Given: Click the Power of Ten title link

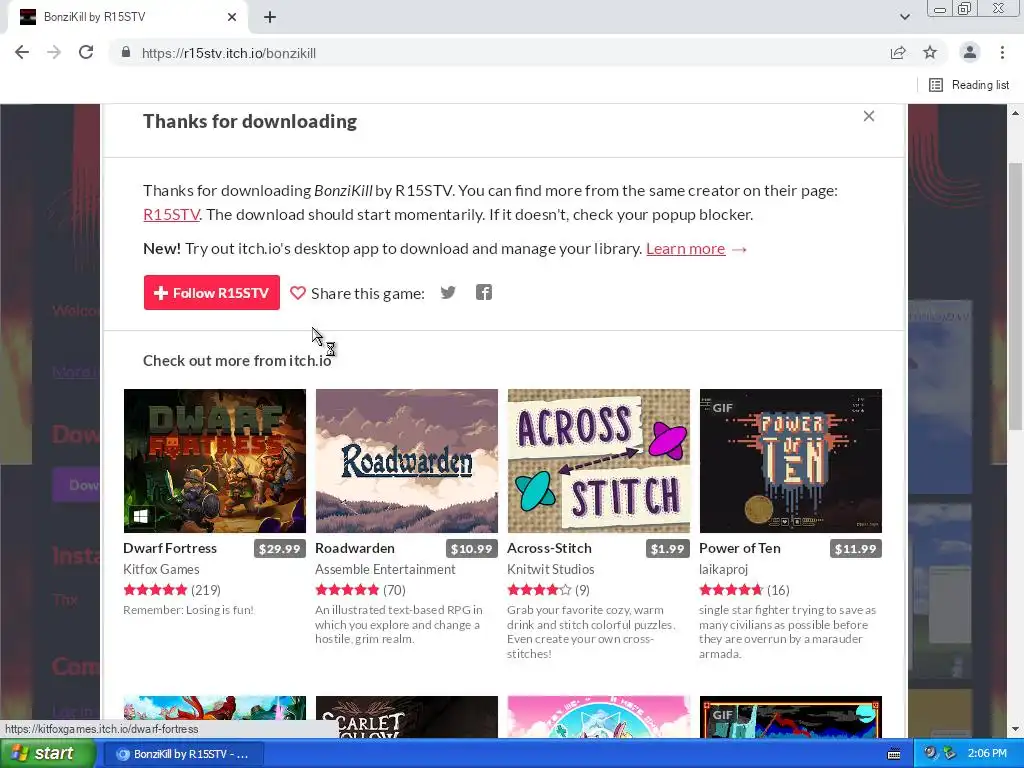Looking at the screenshot, I should (x=739, y=548).
